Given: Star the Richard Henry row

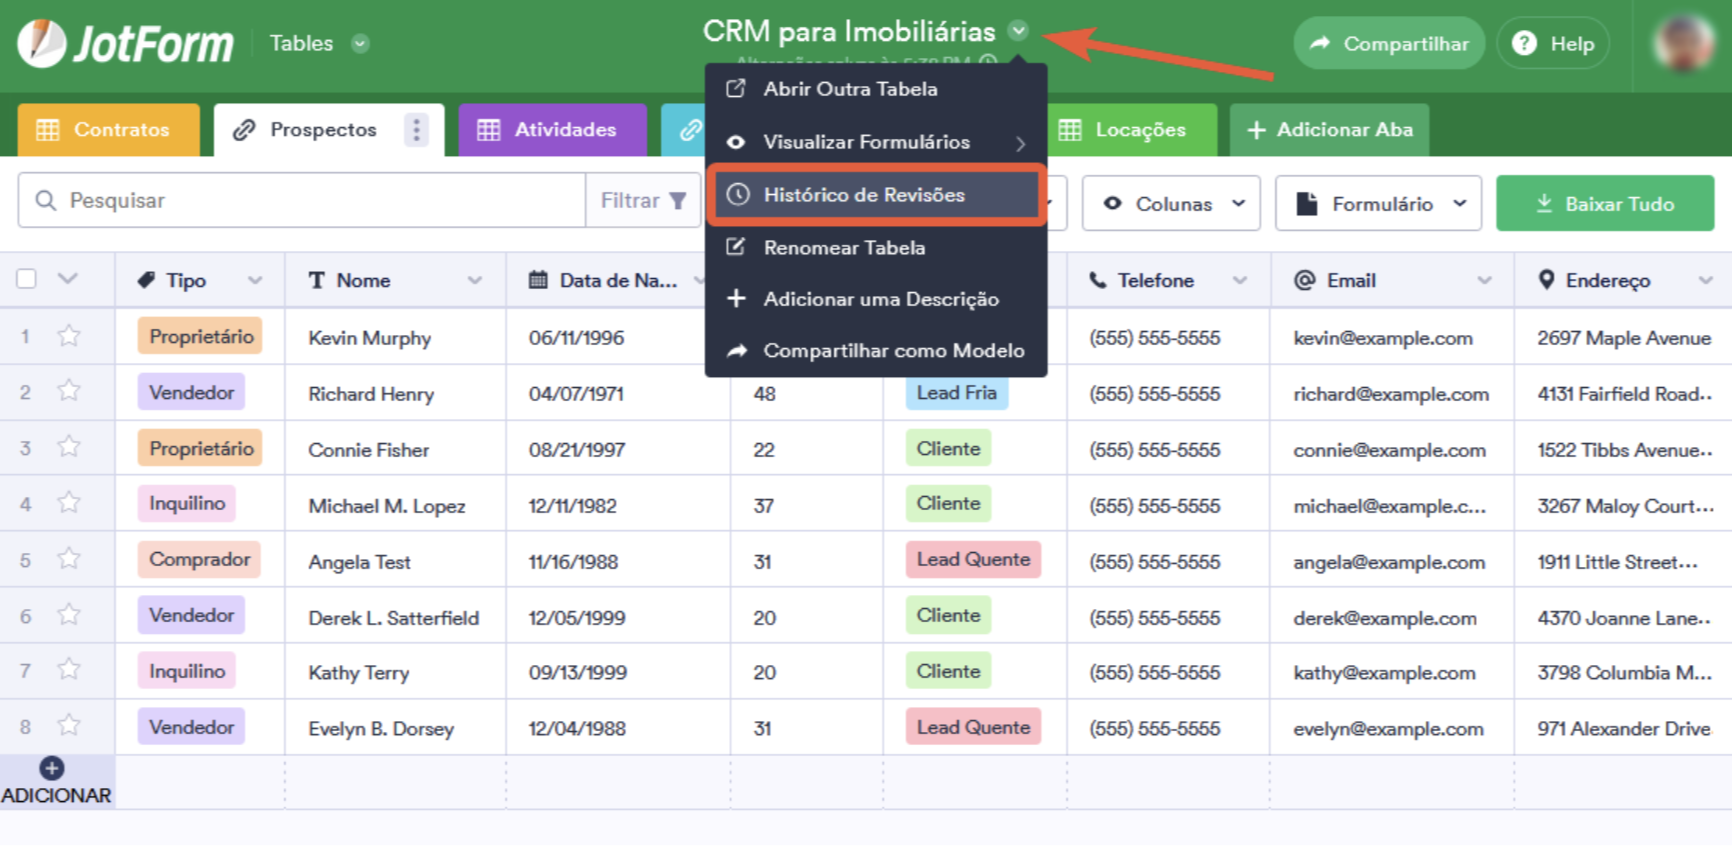Looking at the screenshot, I should pos(69,391).
